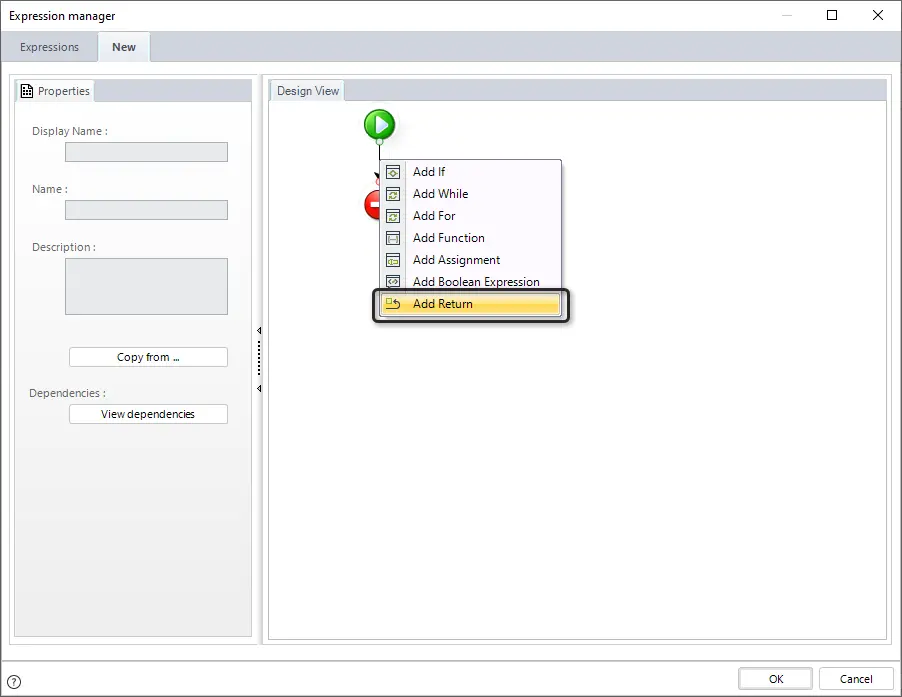Switch to the Expressions tab
902x697 pixels.
point(49,47)
